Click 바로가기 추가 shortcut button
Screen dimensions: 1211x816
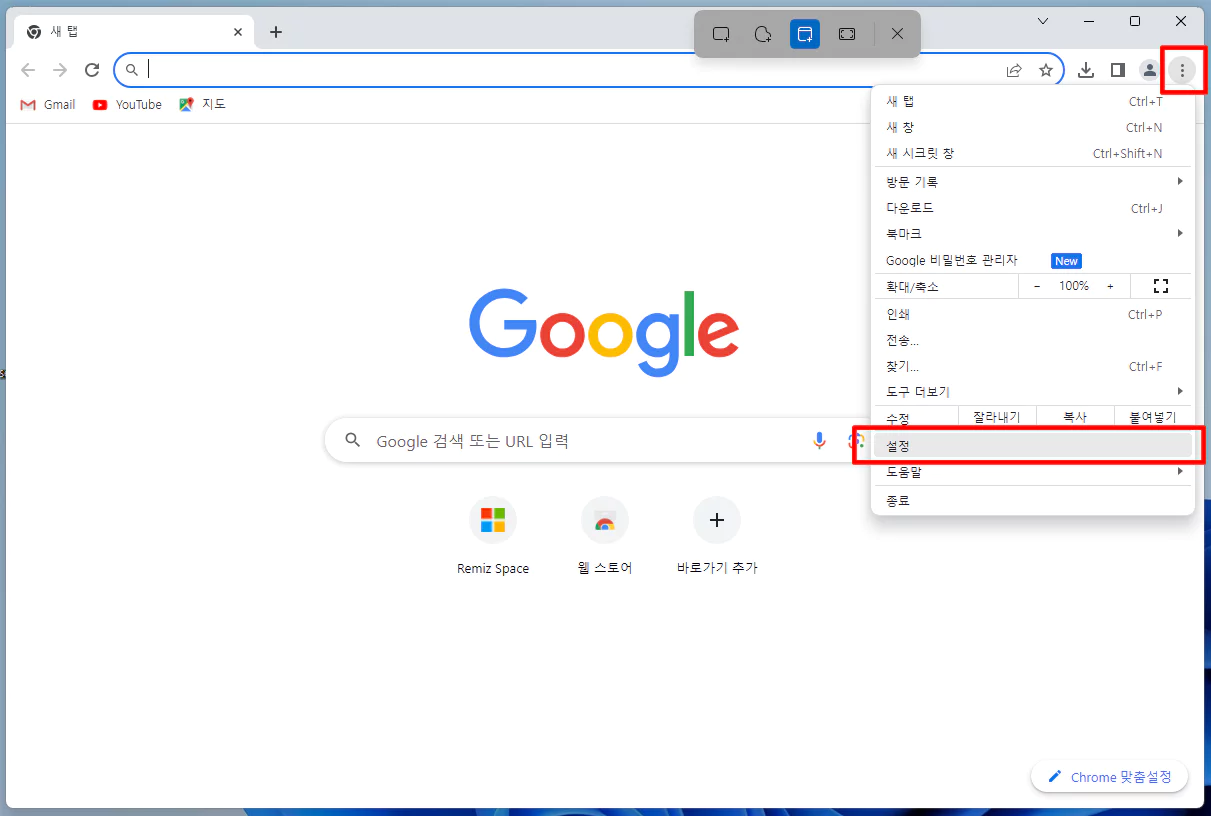(x=717, y=537)
